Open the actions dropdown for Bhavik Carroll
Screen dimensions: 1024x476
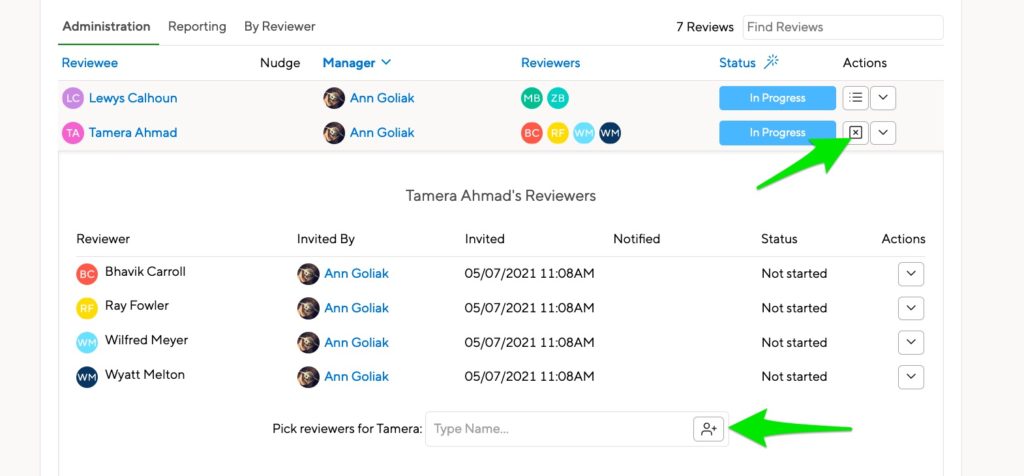(911, 274)
